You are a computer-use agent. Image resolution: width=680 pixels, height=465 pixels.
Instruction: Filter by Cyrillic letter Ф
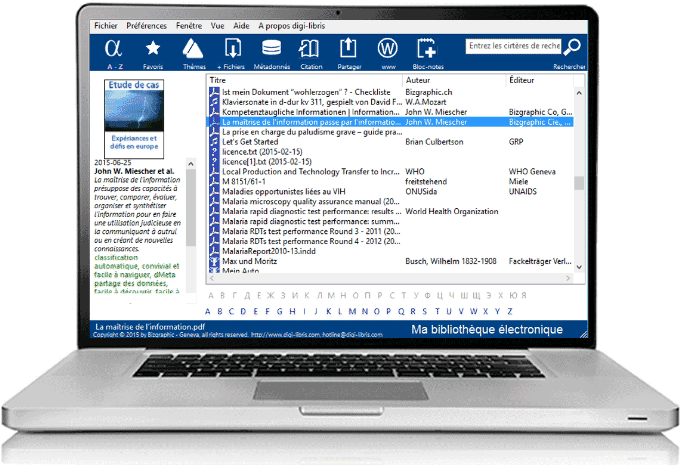point(427,296)
